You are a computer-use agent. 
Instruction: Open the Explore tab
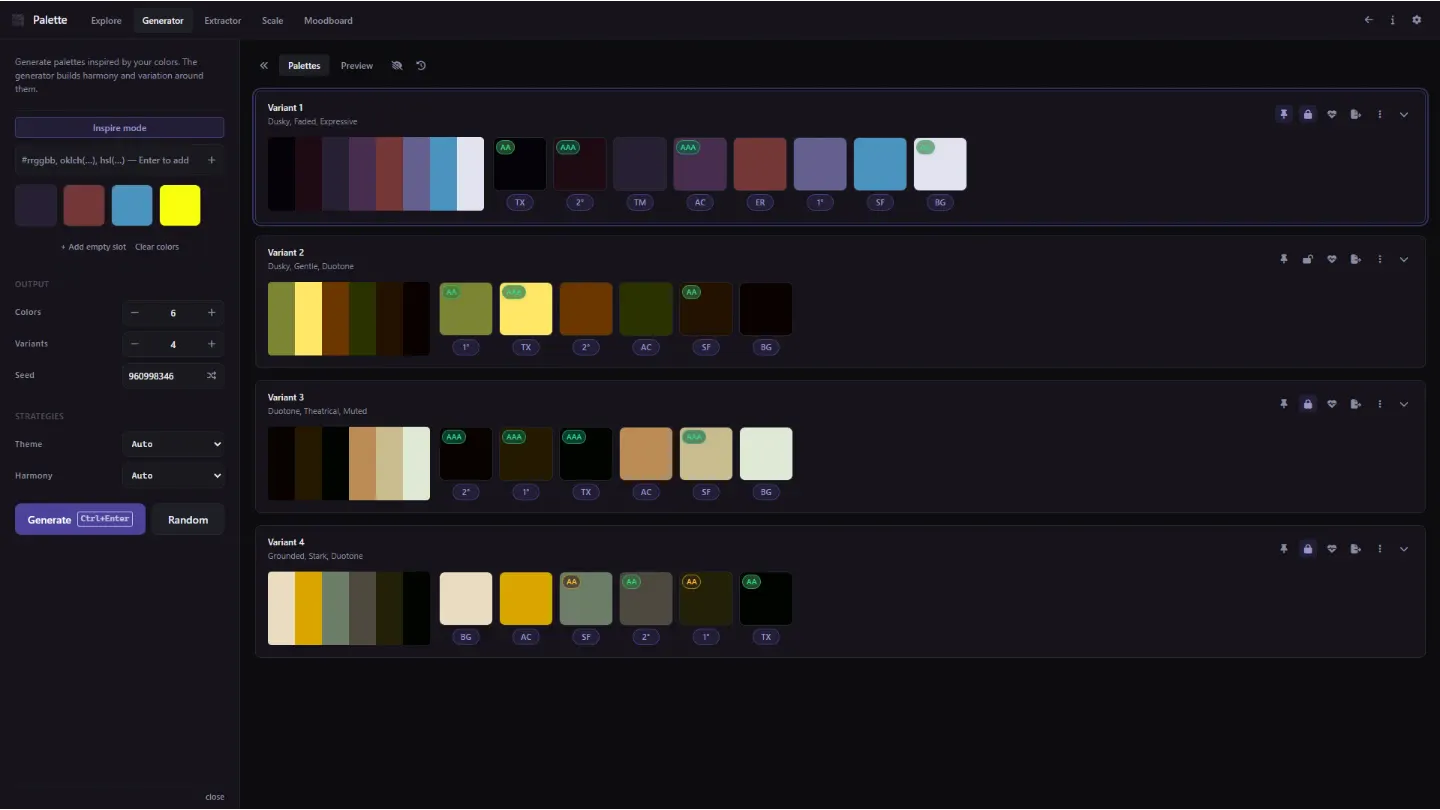pos(106,20)
